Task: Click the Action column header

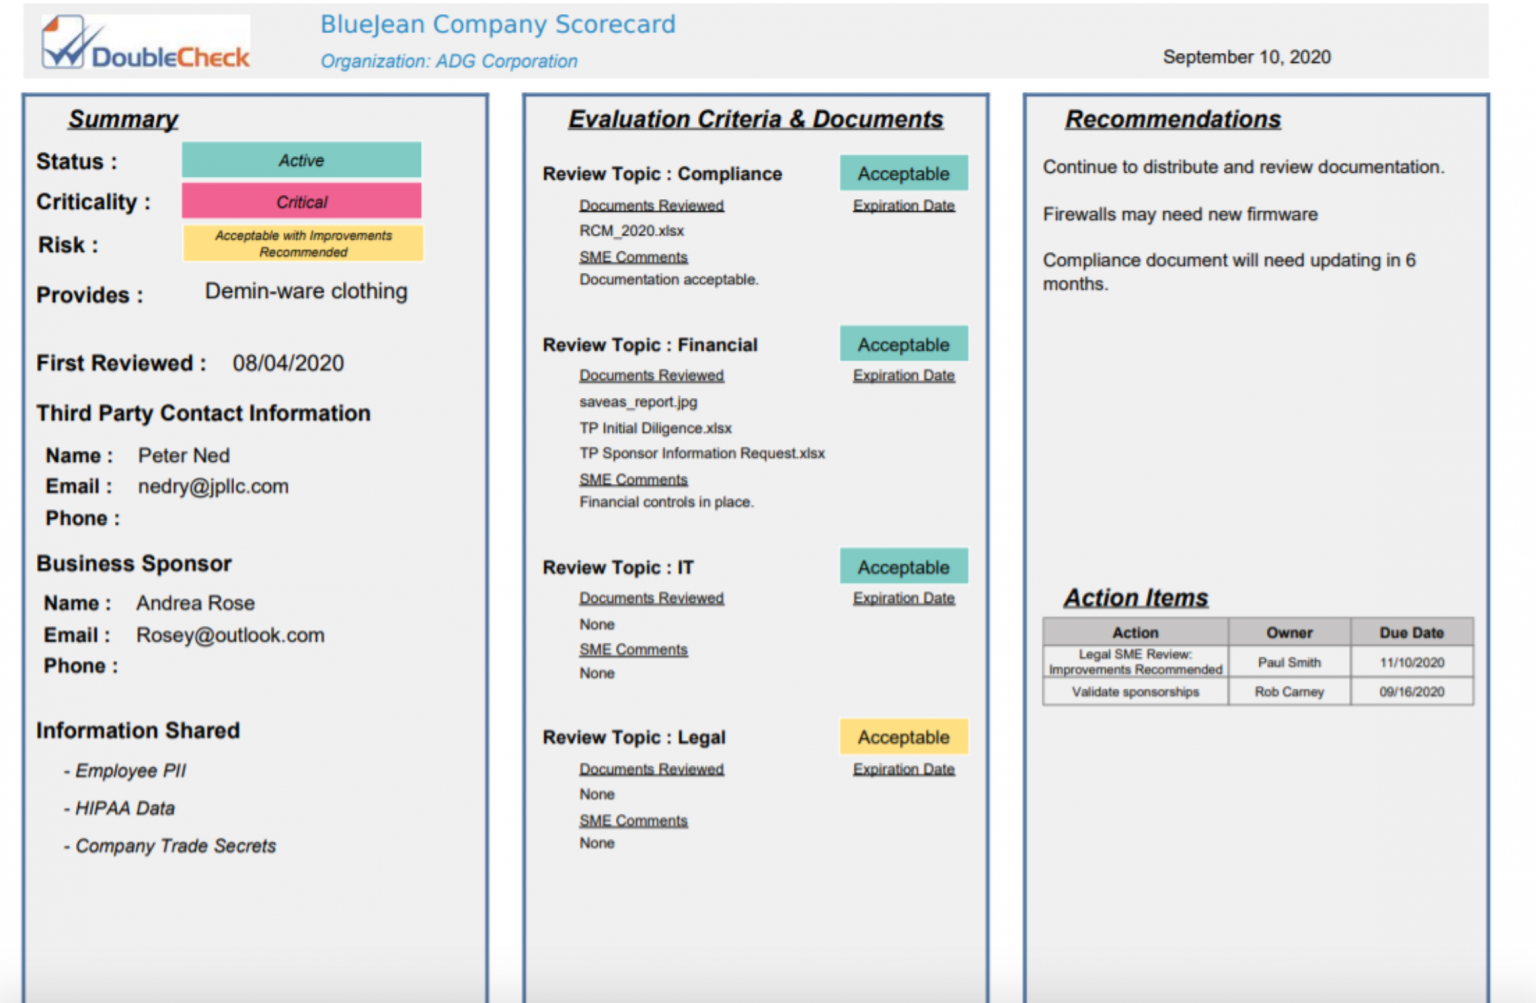Action: pyautogui.click(x=1135, y=632)
